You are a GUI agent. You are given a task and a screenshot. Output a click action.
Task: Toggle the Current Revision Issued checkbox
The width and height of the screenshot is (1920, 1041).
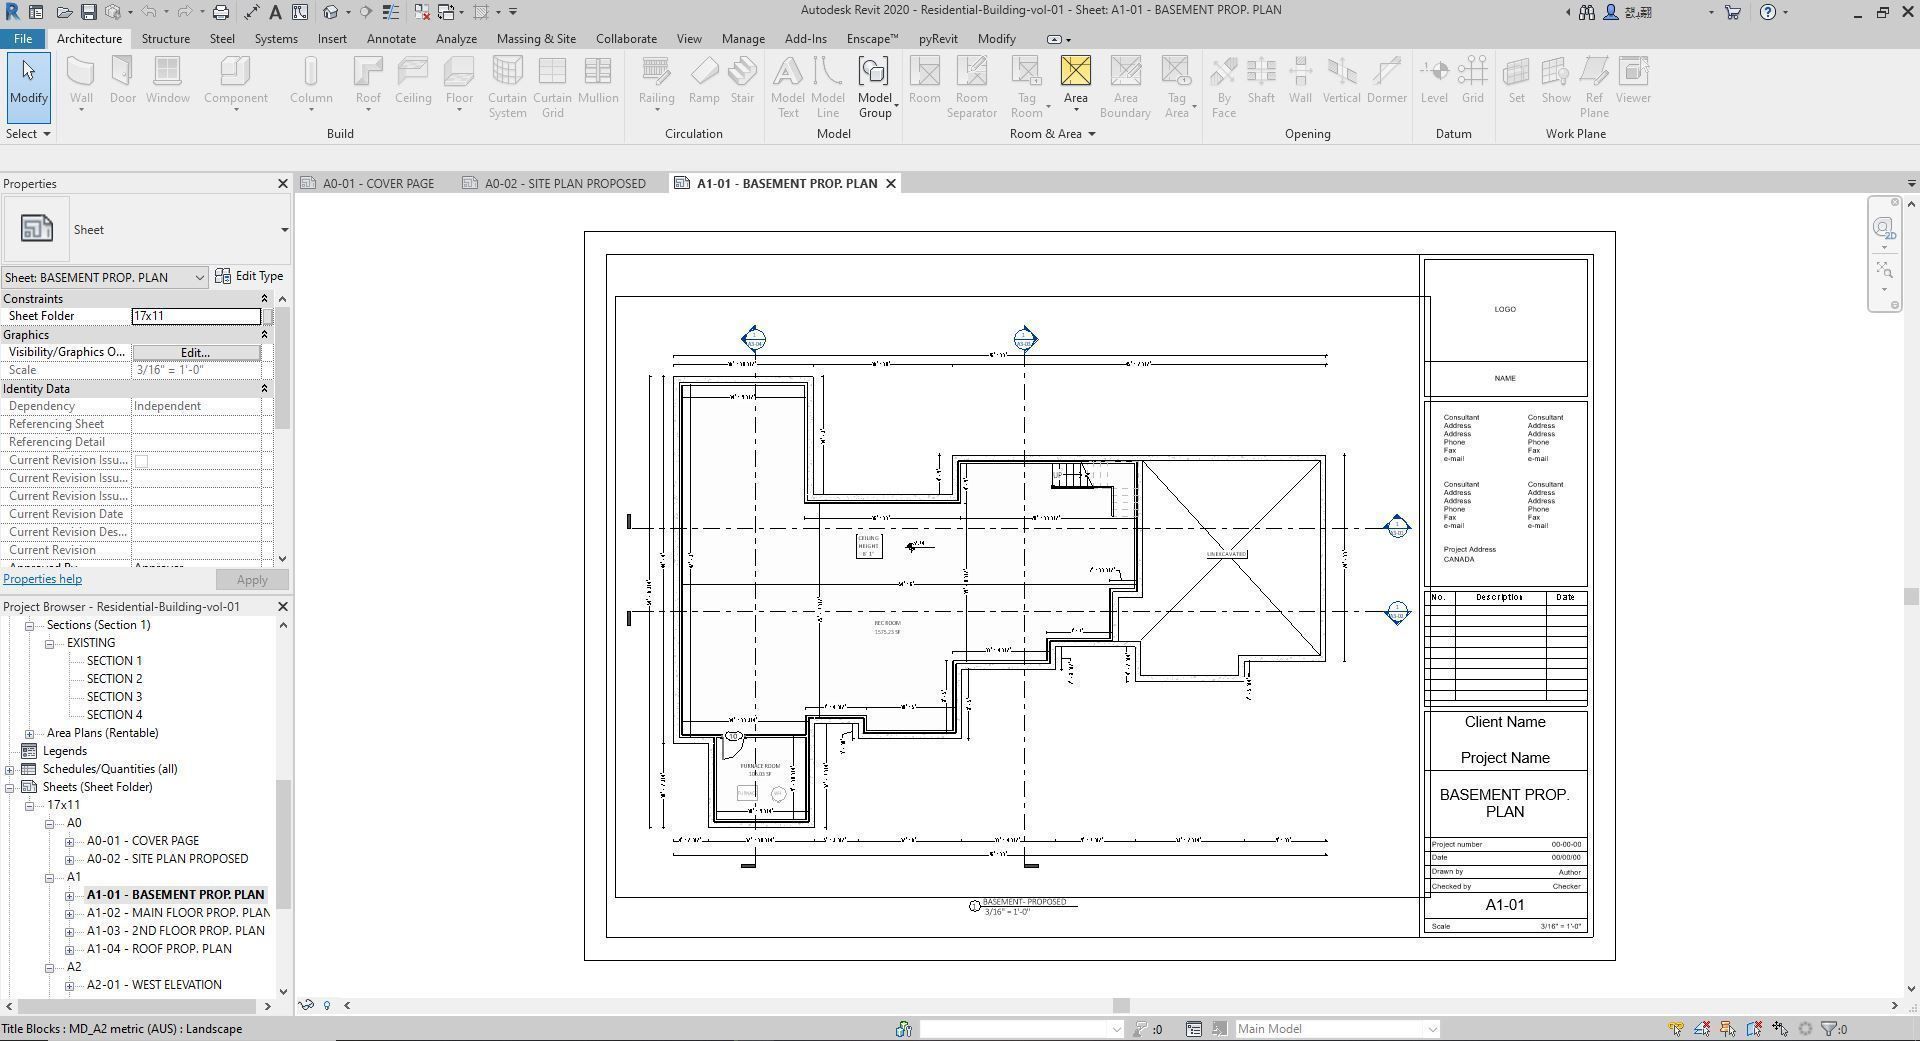pos(141,461)
